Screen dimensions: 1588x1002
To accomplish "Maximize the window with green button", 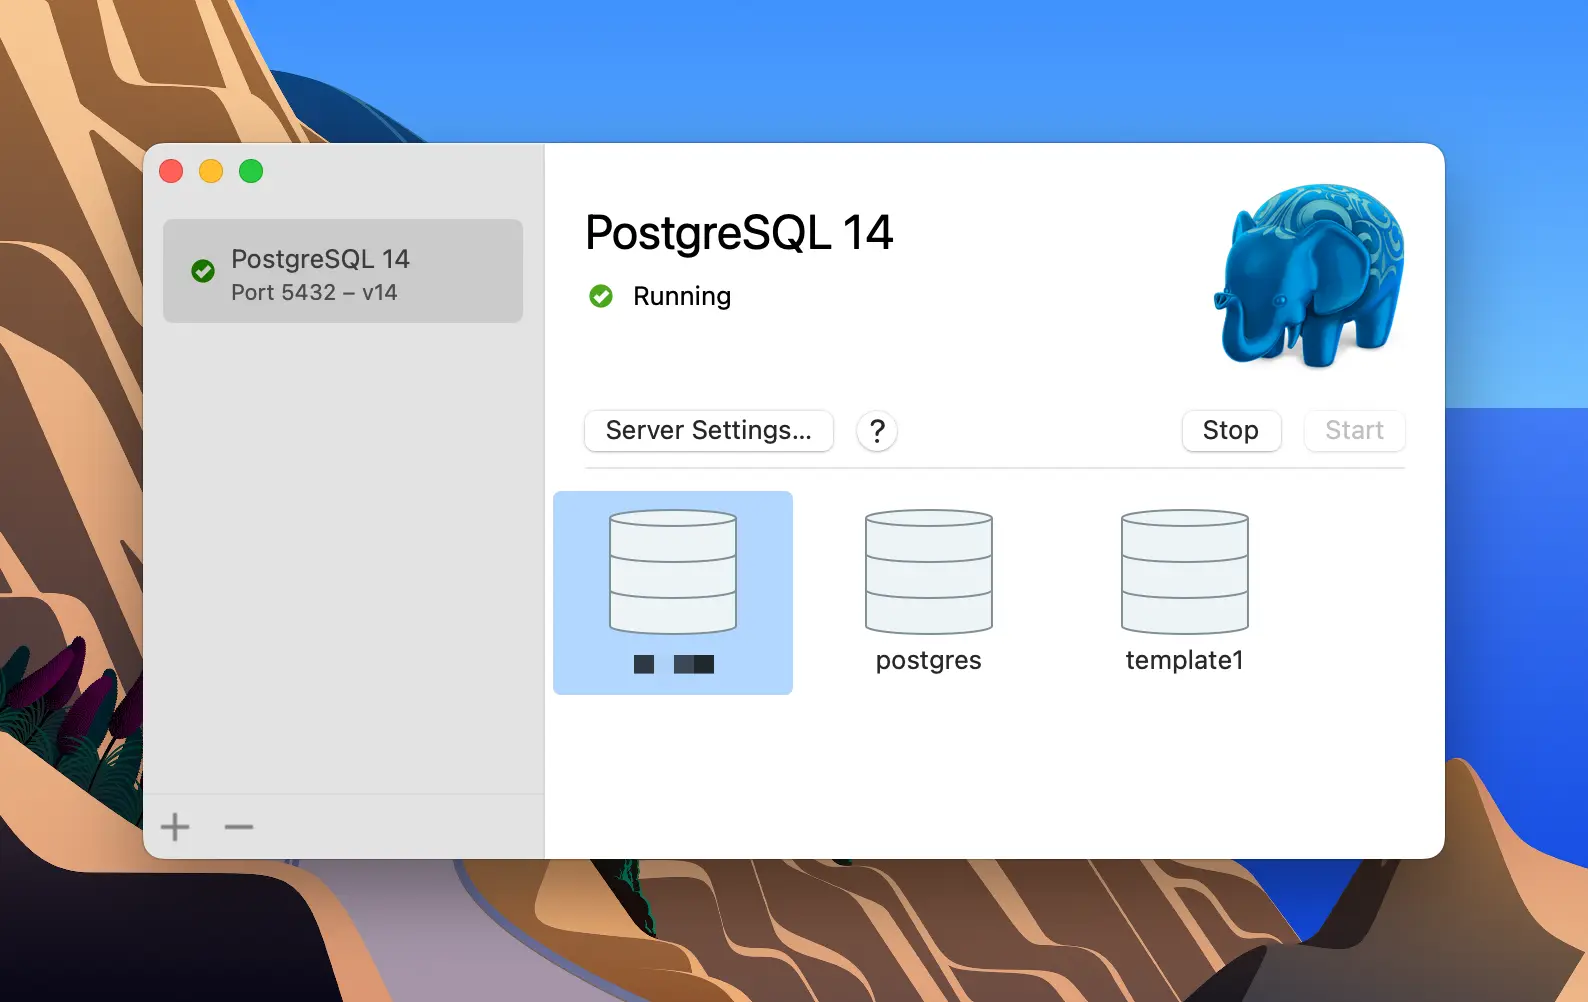I will point(251,171).
